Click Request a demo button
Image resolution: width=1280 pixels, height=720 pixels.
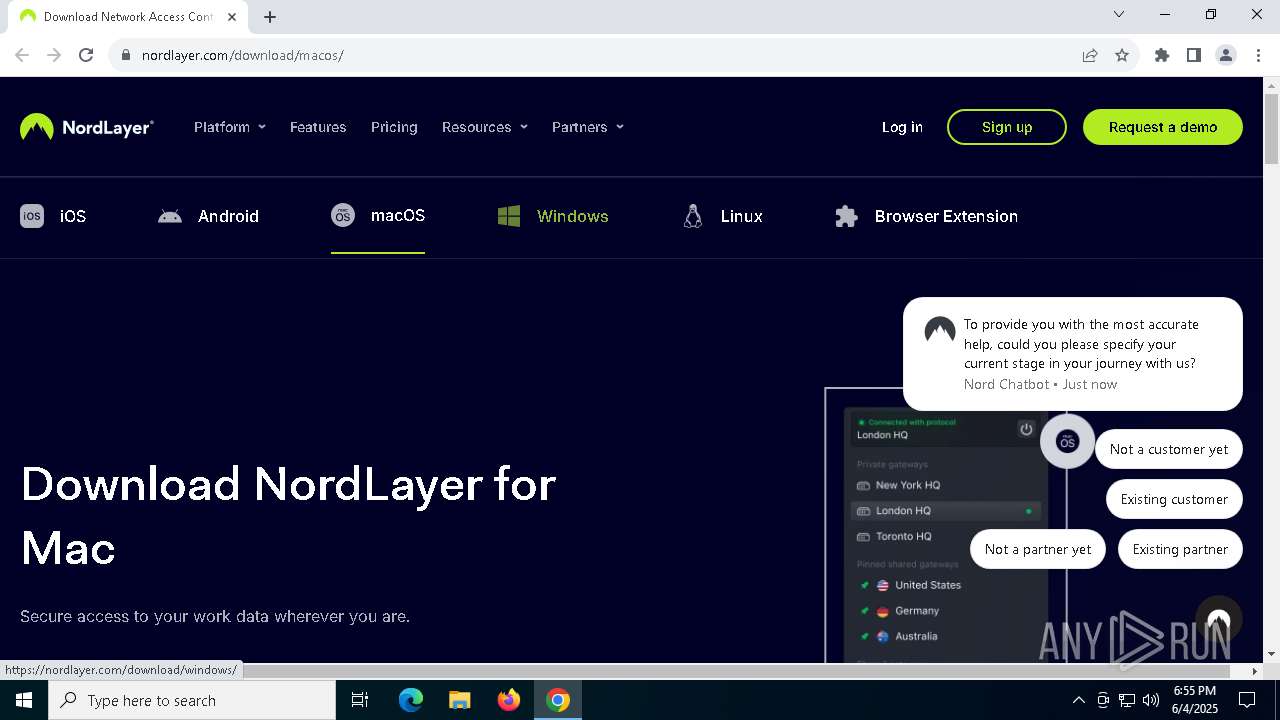(x=1163, y=127)
